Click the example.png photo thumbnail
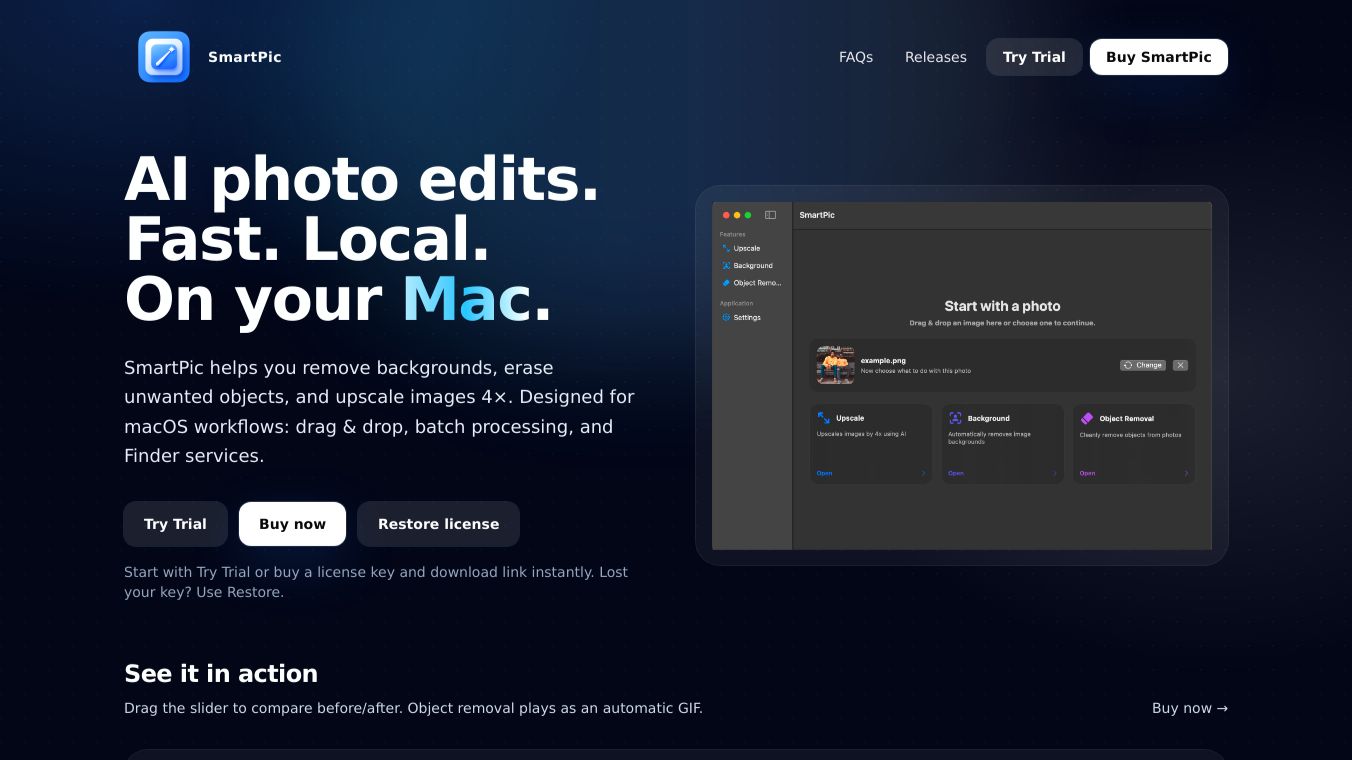The image size is (1352, 760). click(x=835, y=365)
